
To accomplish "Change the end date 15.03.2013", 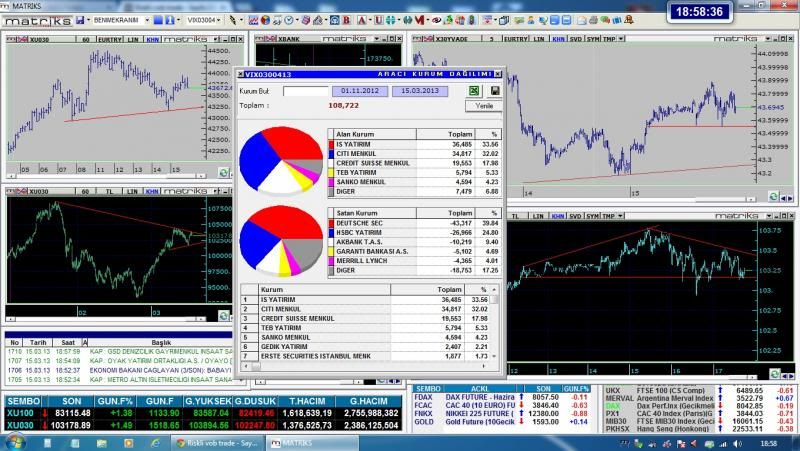I will tap(420, 91).
